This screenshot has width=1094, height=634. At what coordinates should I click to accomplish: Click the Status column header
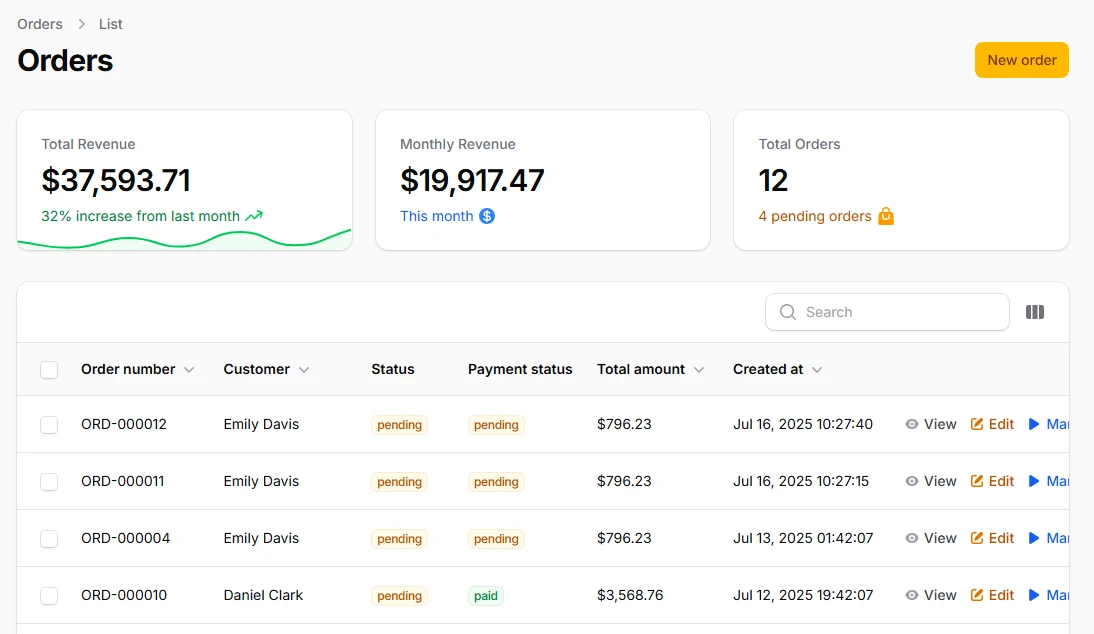point(393,369)
